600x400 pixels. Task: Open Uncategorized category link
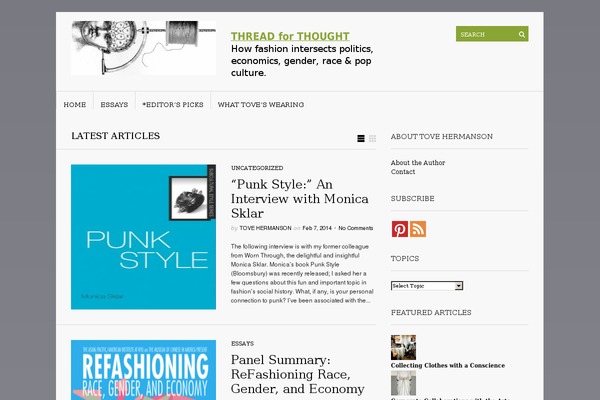[257, 168]
